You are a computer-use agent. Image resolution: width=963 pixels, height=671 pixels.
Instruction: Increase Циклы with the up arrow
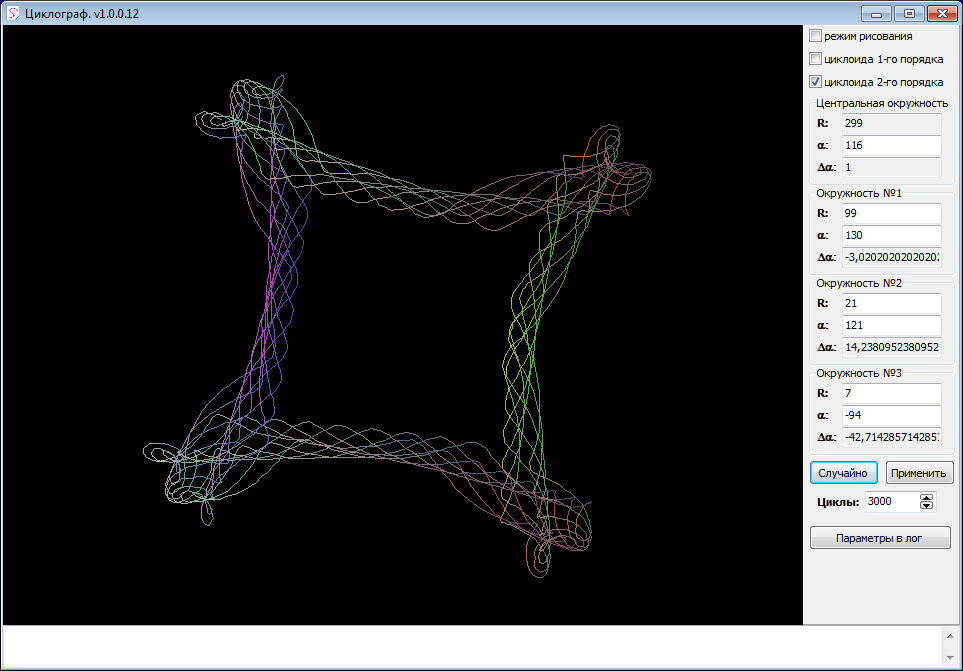(x=926, y=497)
